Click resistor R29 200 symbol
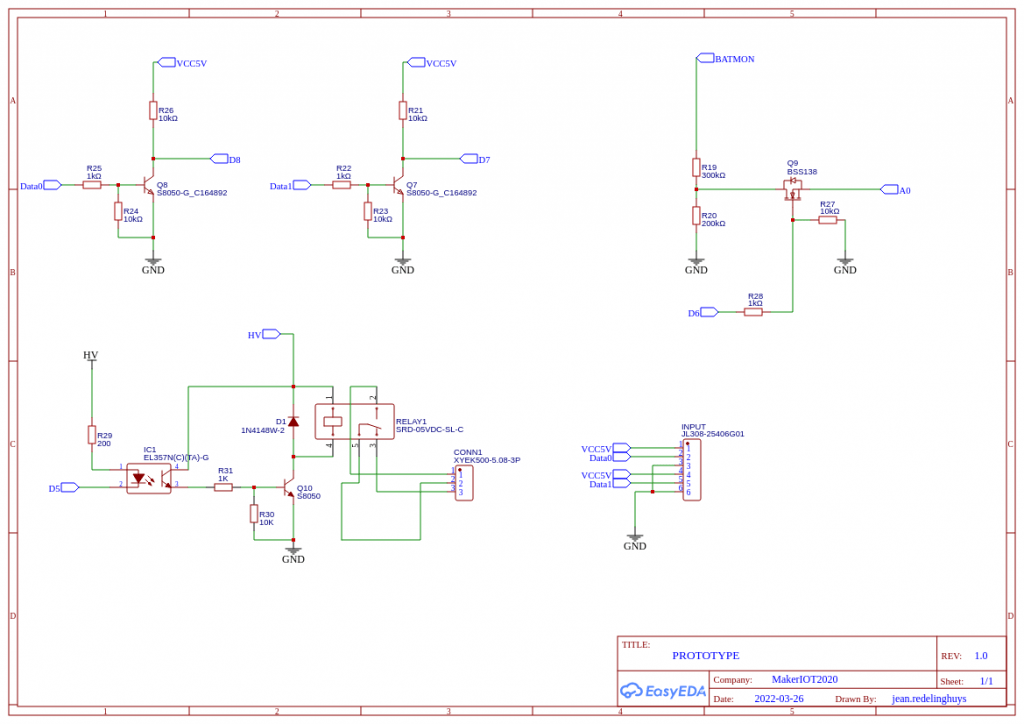Image resolution: width=1024 pixels, height=724 pixels. click(x=92, y=435)
